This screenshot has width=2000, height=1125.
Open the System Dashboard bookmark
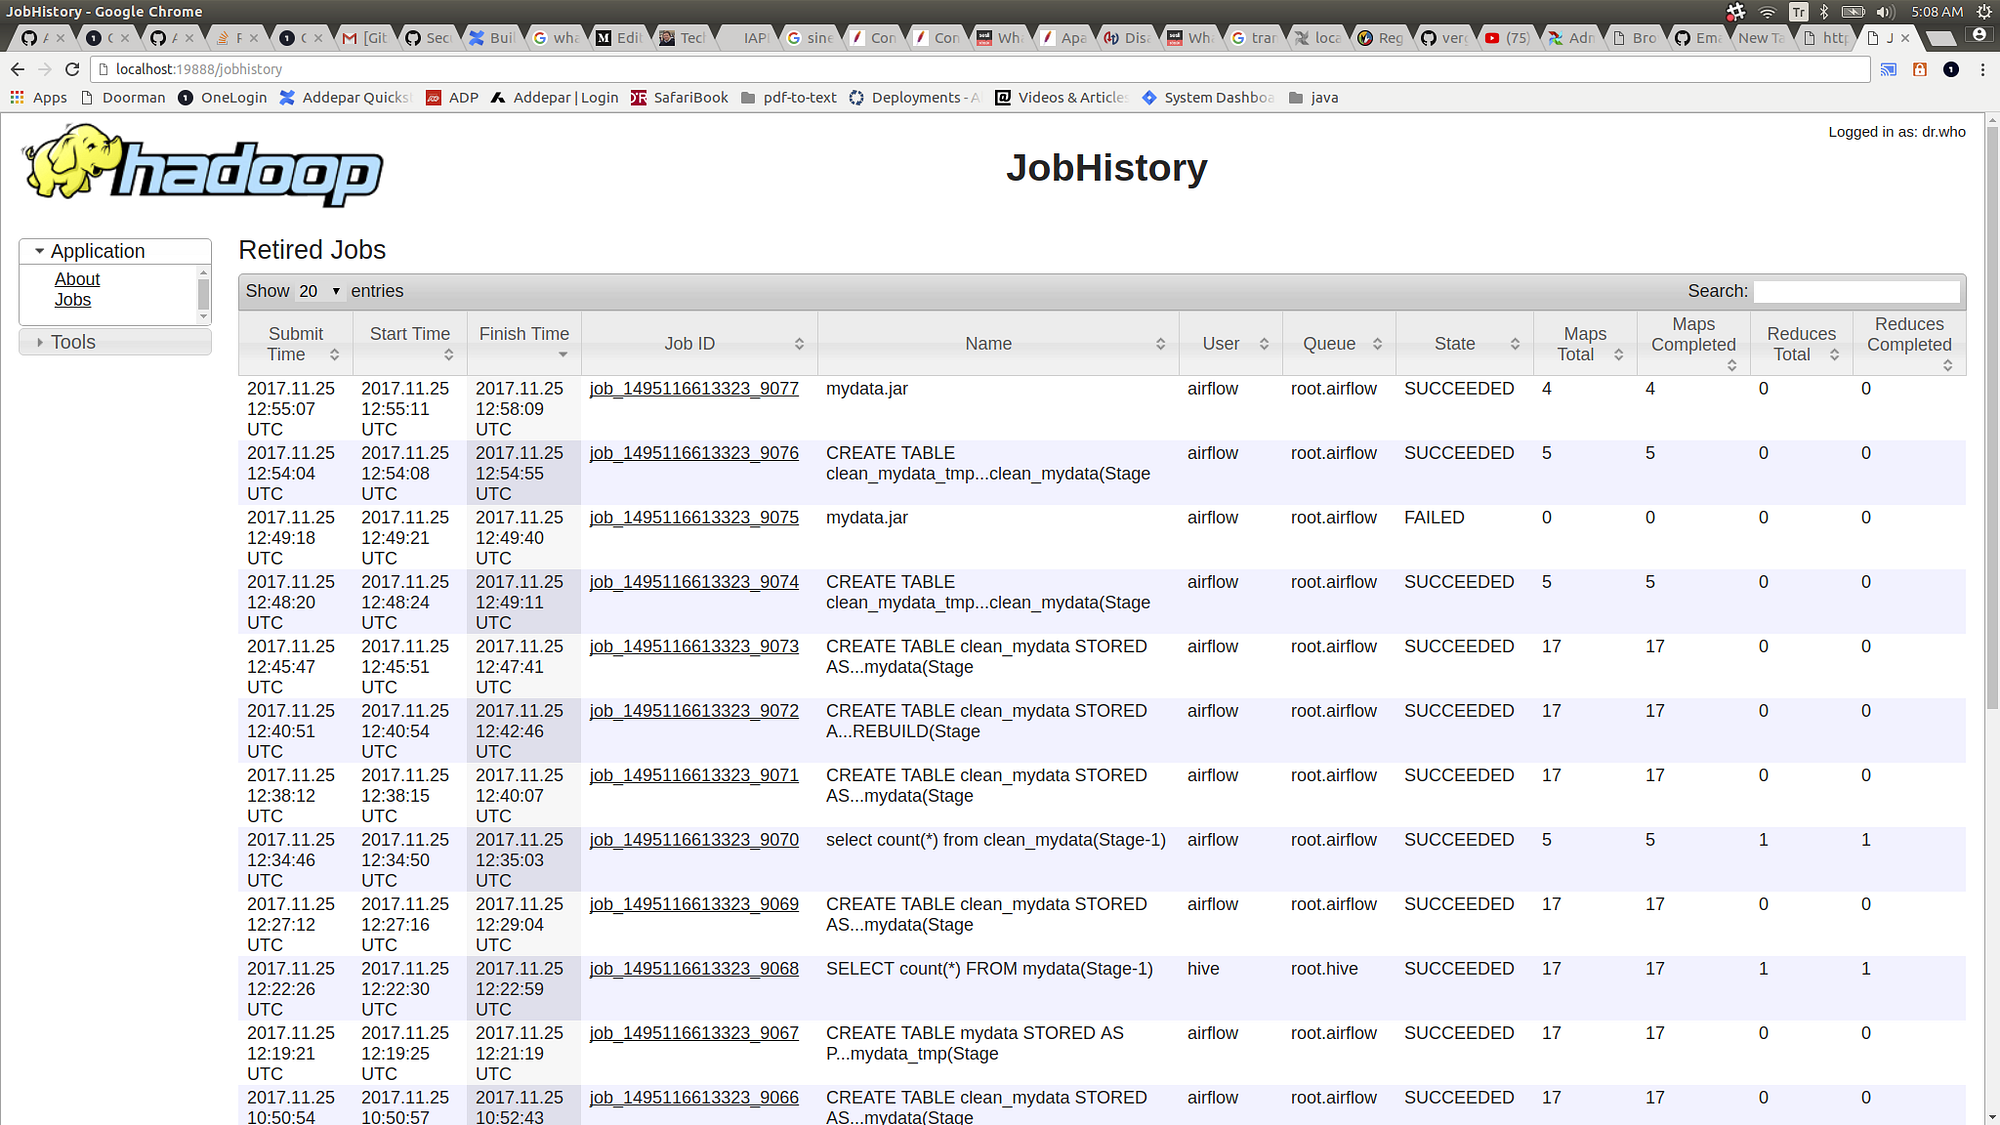[1208, 97]
